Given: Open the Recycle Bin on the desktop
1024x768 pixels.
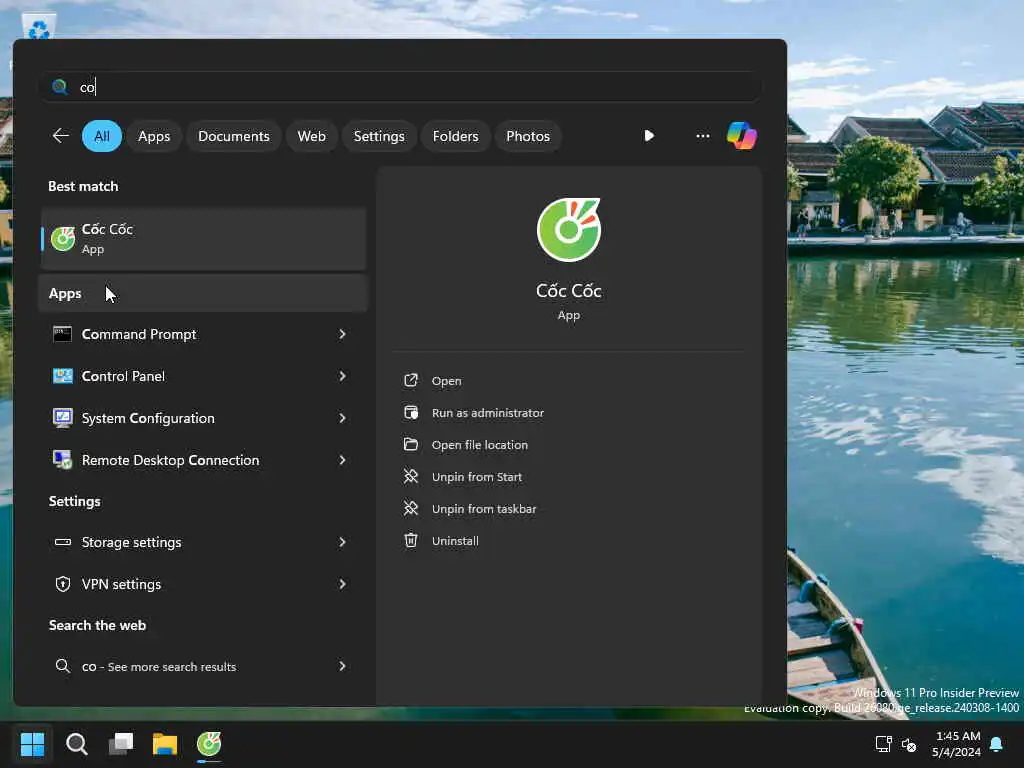Looking at the screenshot, I should coord(39,27).
